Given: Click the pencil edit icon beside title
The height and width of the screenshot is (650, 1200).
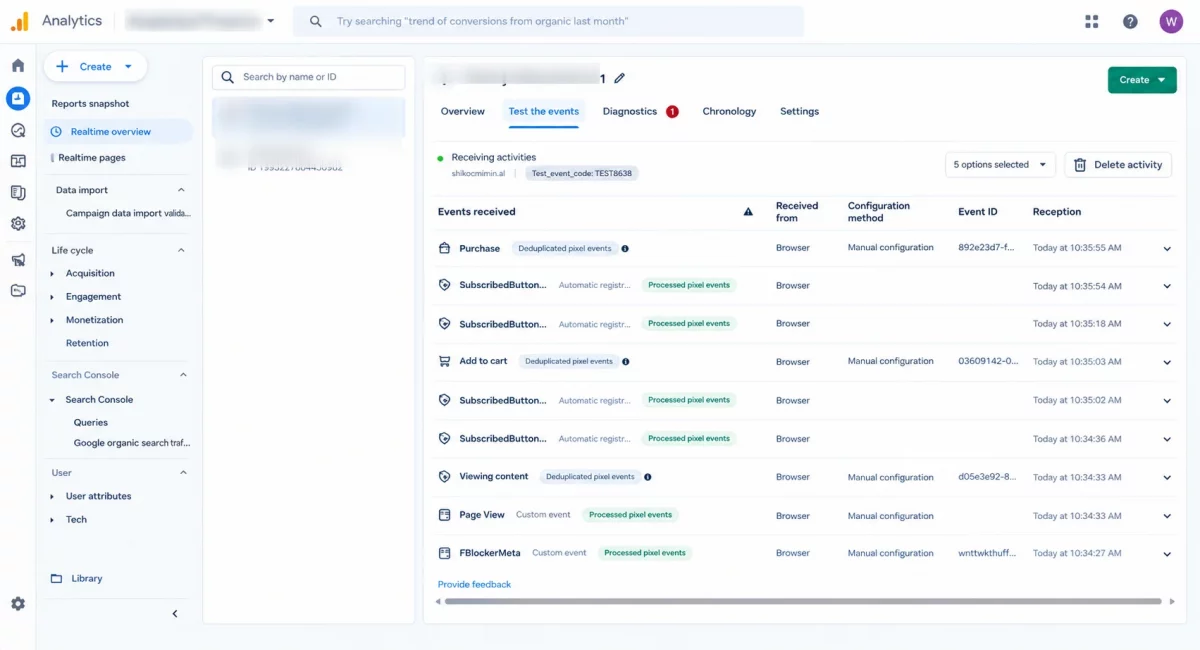Looking at the screenshot, I should (x=620, y=78).
